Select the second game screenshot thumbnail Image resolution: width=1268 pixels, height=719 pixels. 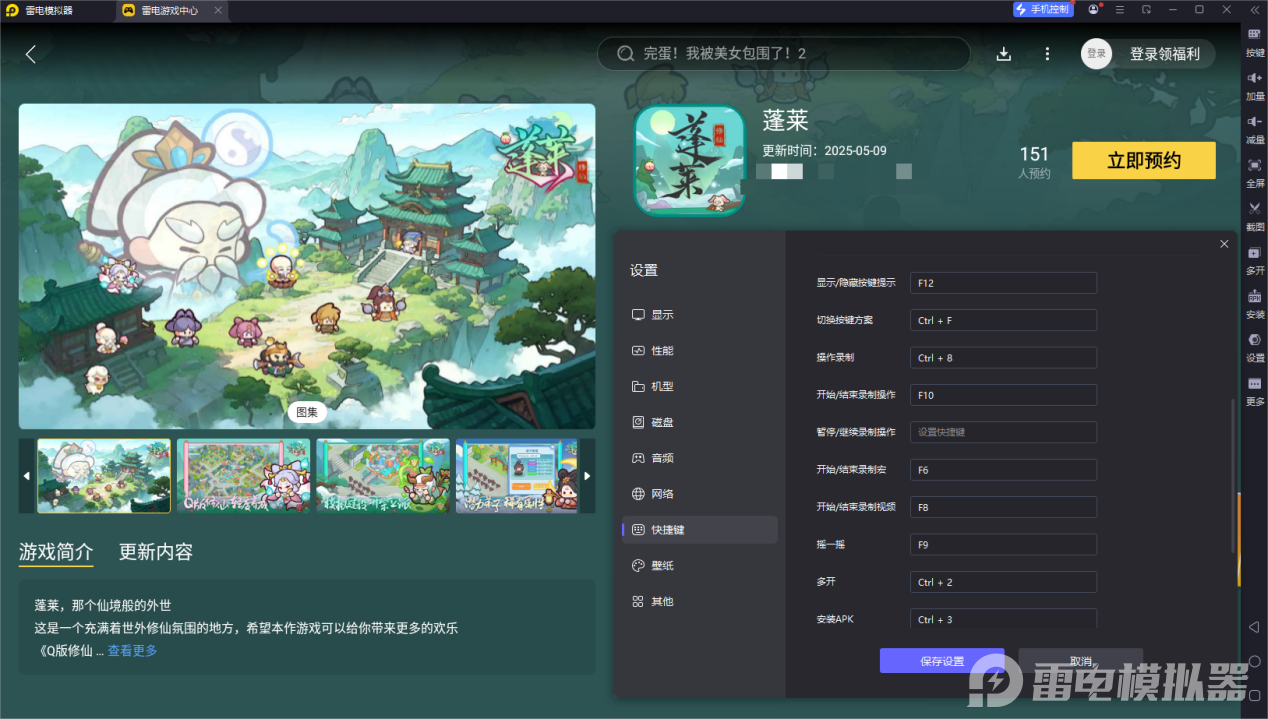coord(243,476)
